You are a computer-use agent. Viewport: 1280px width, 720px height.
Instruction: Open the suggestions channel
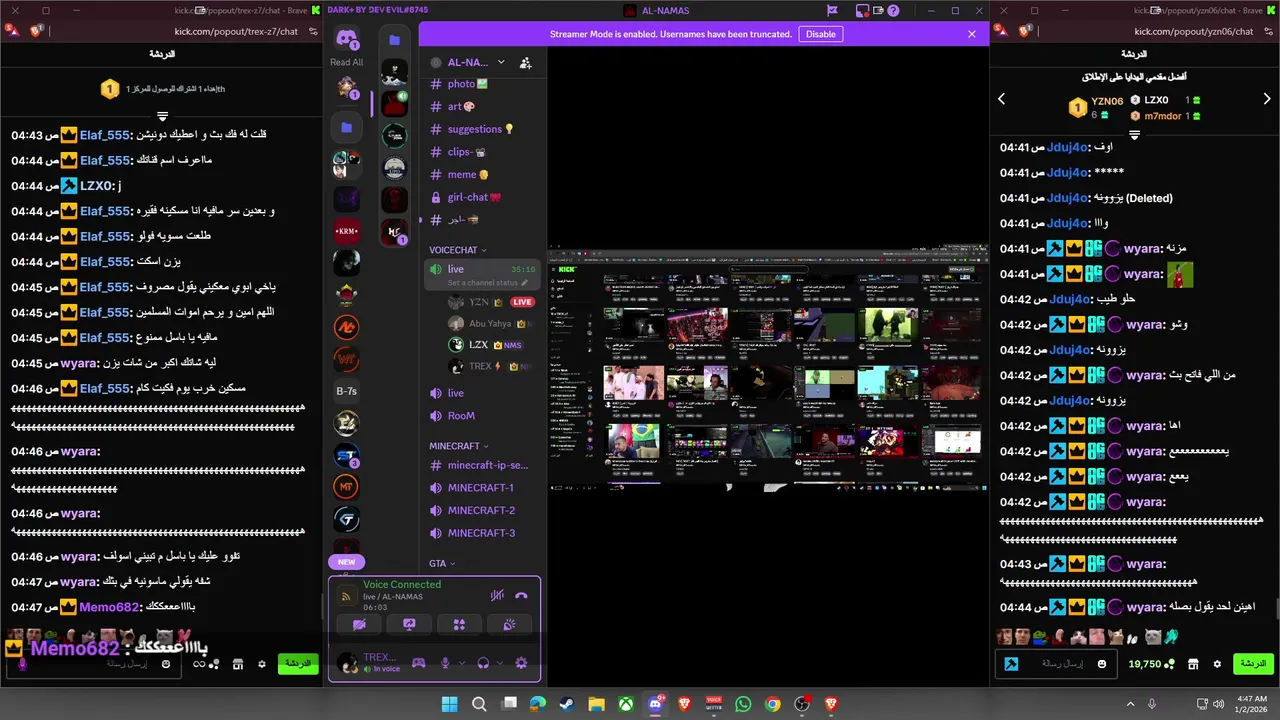(x=483, y=129)
